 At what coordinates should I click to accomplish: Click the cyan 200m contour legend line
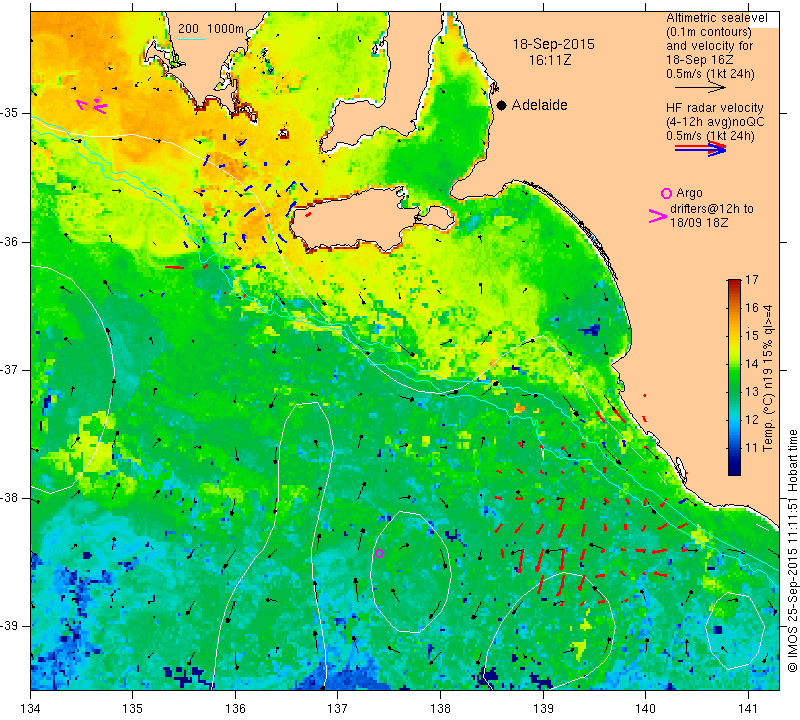[191, 39]
